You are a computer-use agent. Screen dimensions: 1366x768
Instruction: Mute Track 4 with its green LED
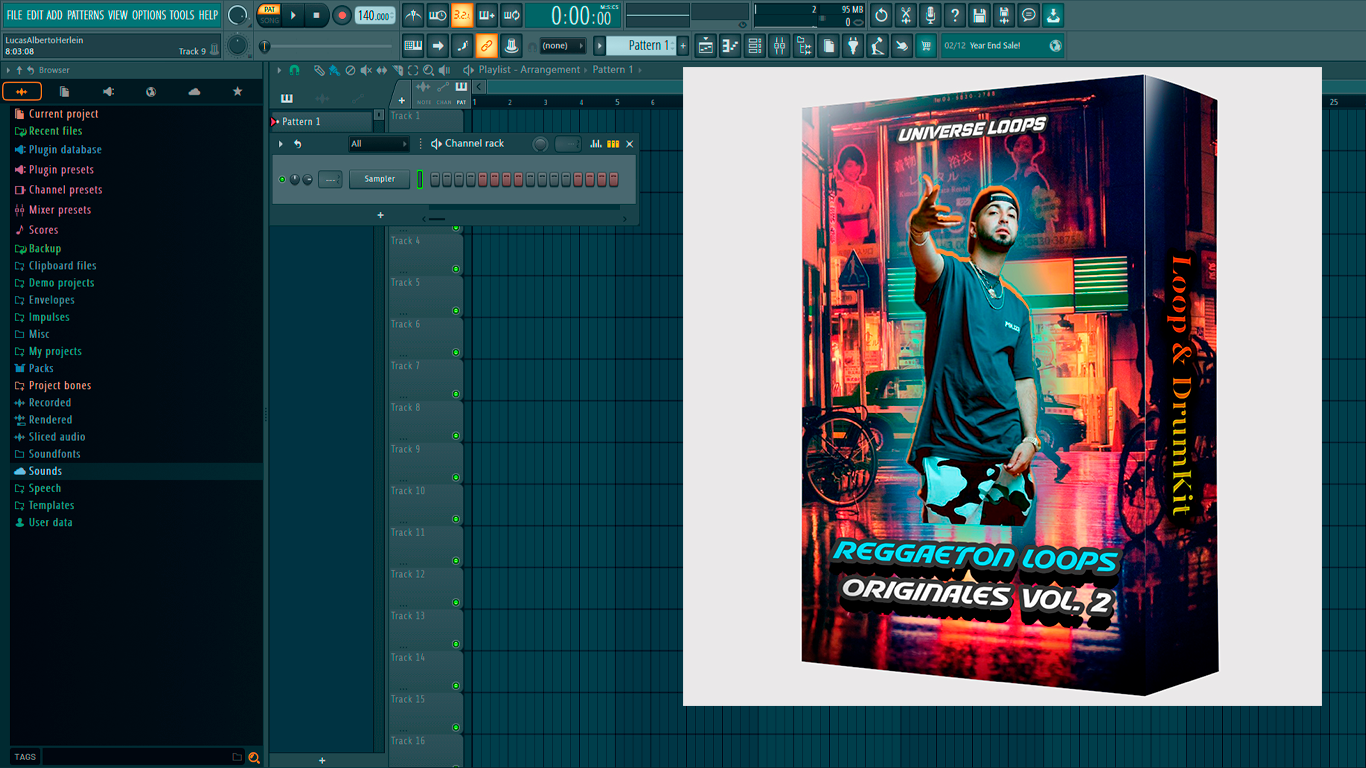pos(456,269)
